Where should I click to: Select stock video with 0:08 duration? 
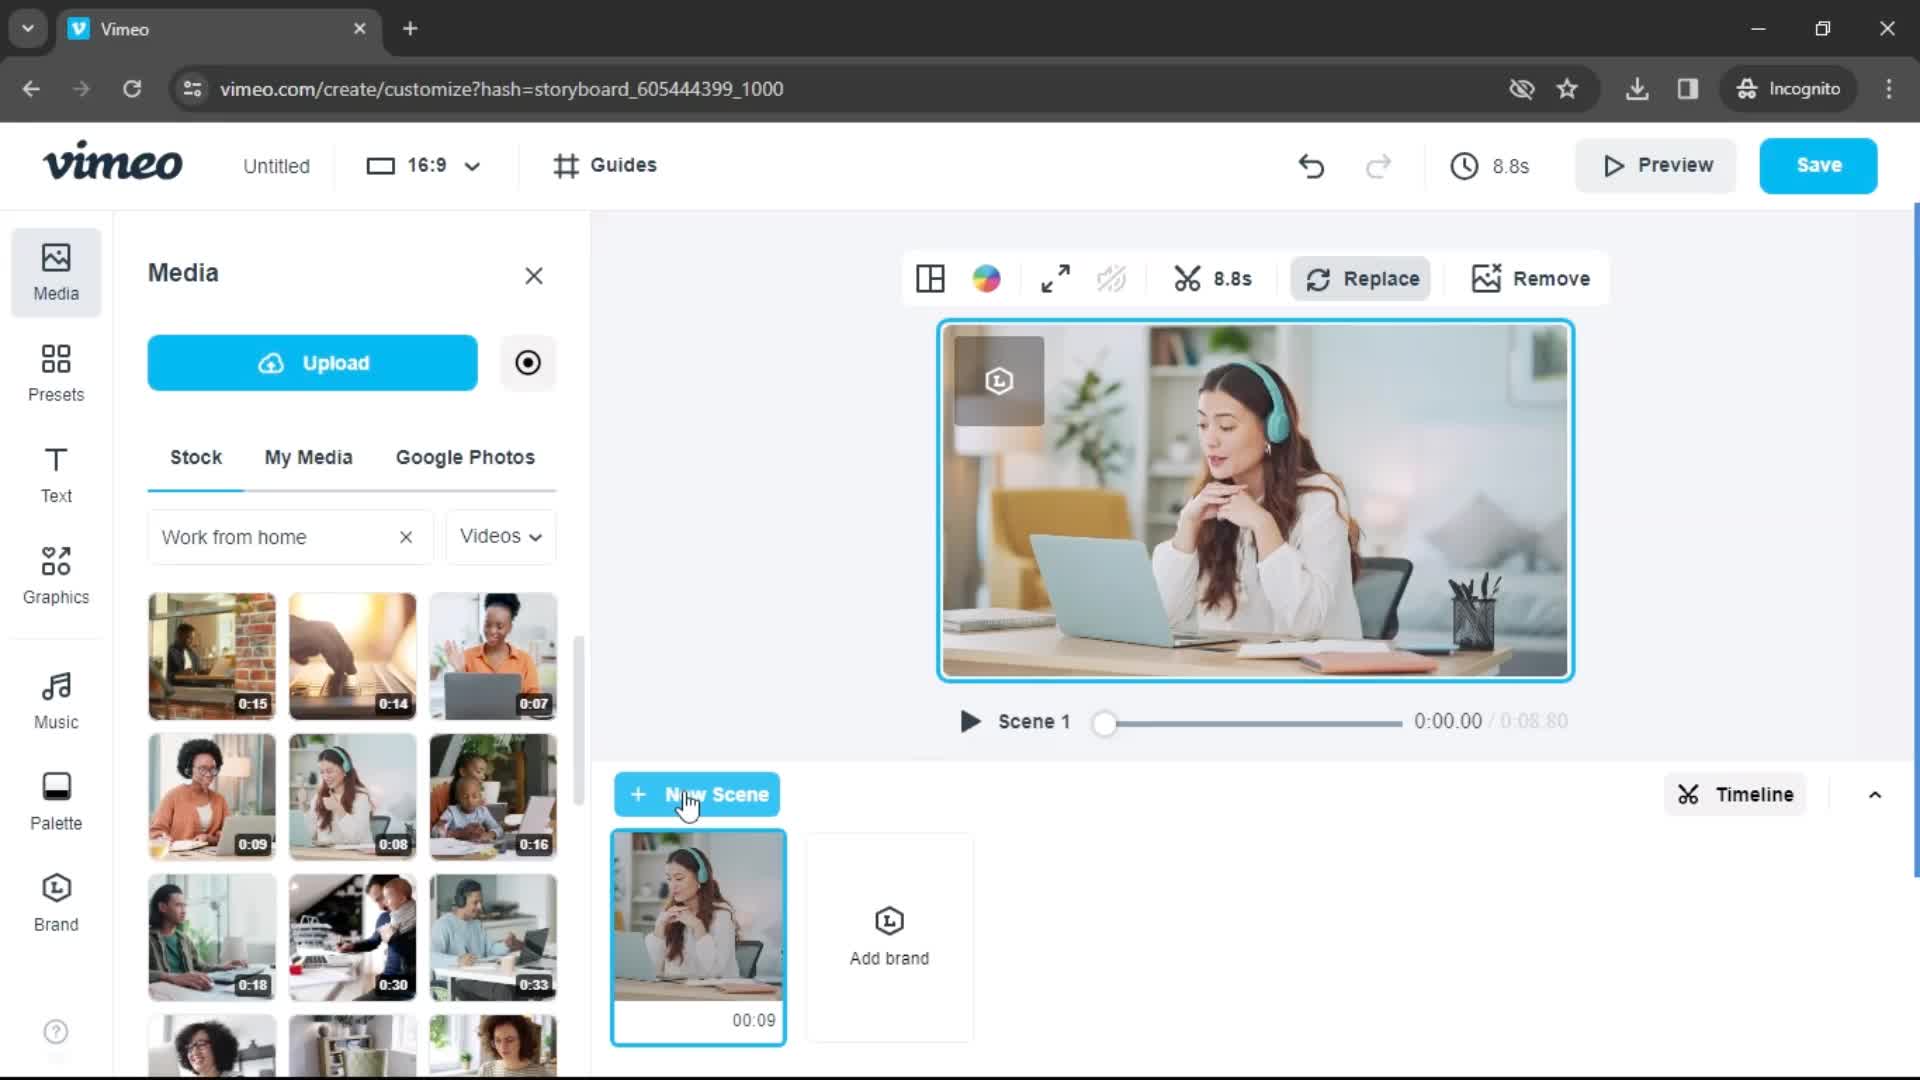click(352, 797)
